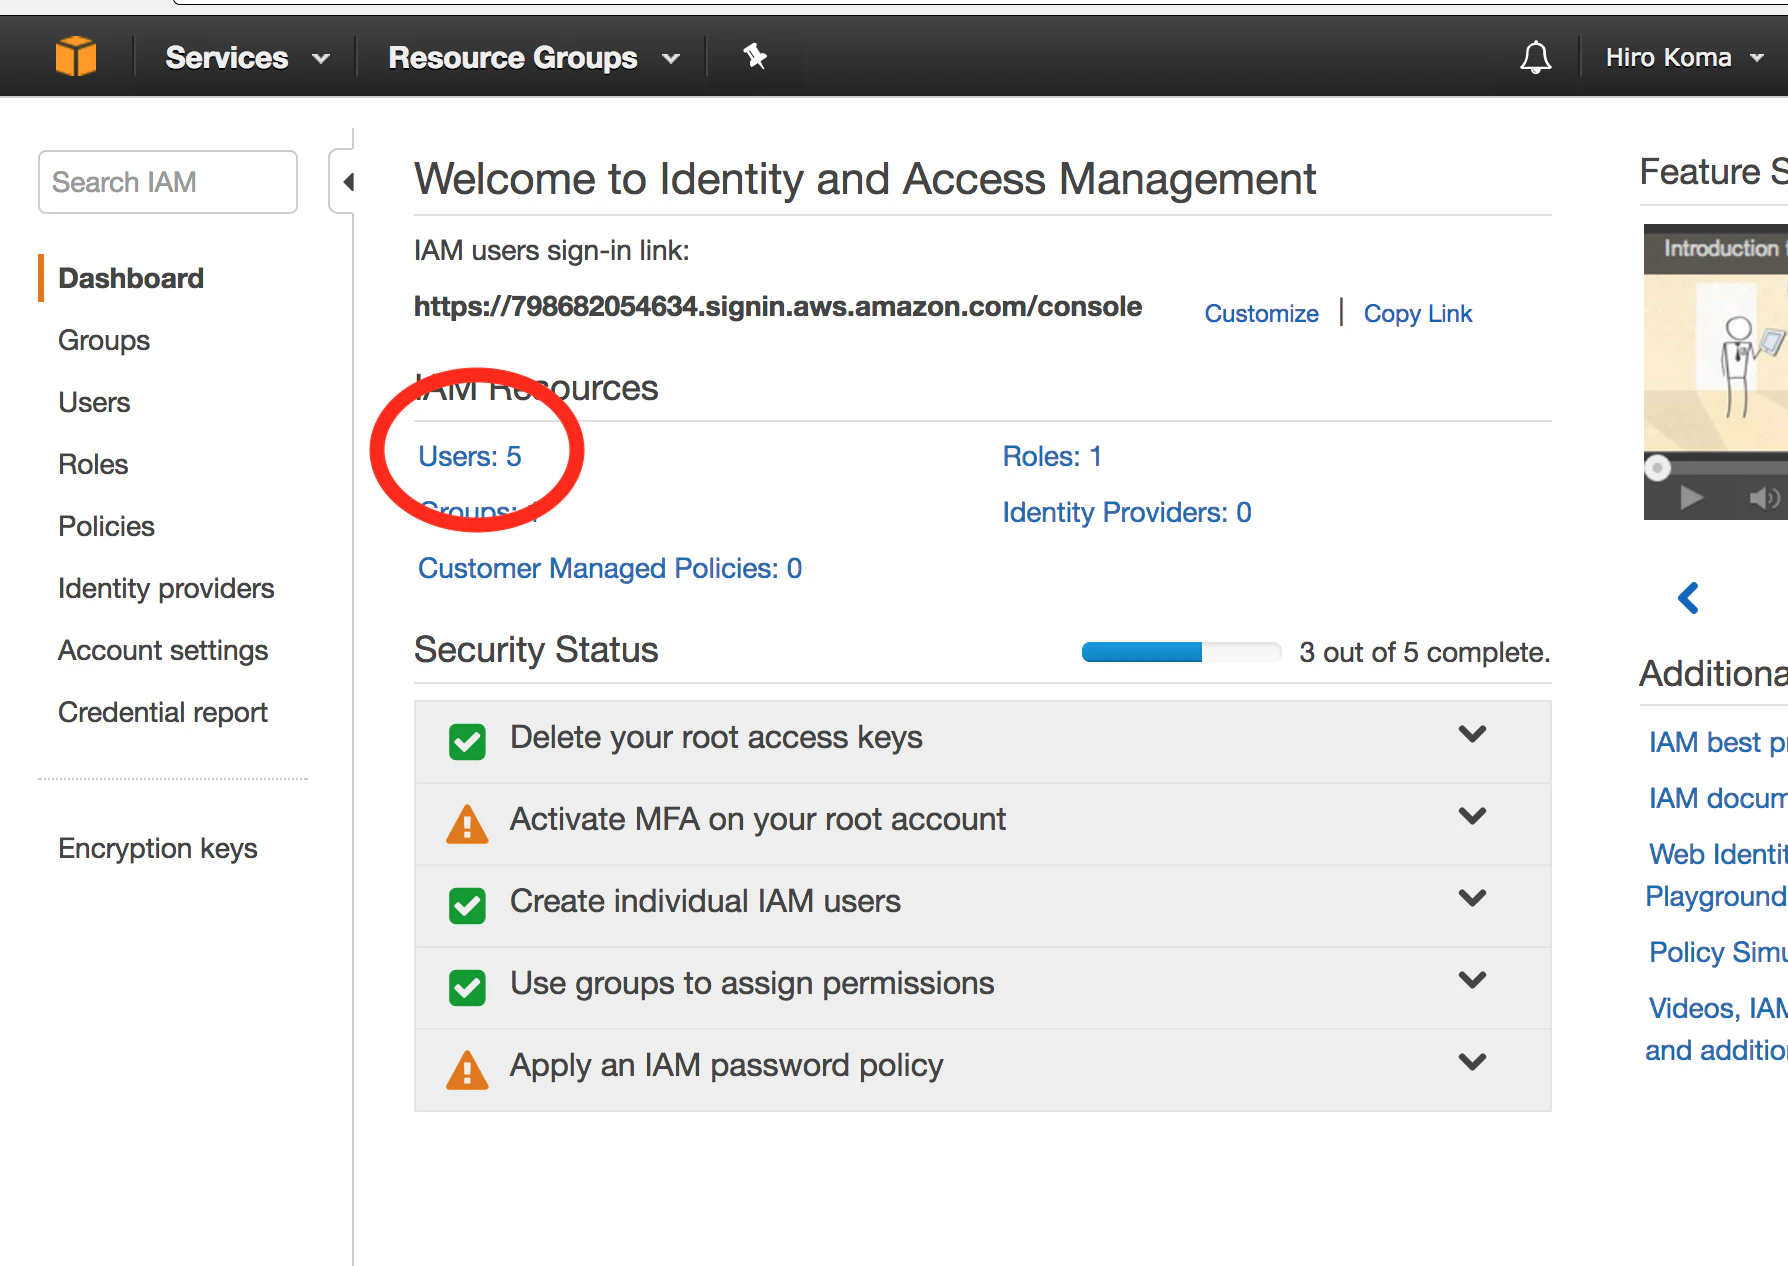Play the Introduction video
The height and width of the screenshot is (1266, 1788).
pyautogui.click(x=1691, y=497)
